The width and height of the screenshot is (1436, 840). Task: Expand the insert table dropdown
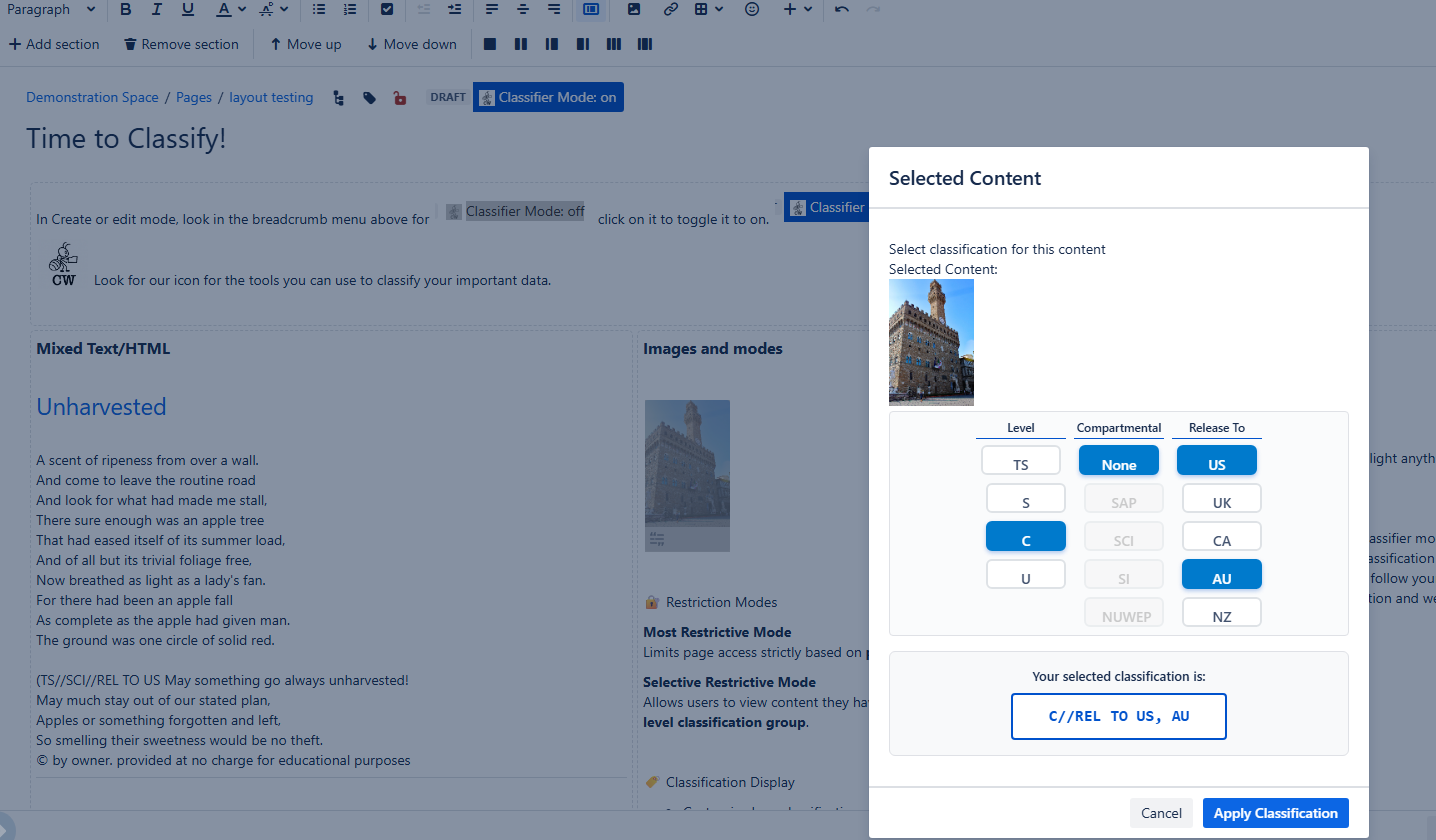(x=719, y=10)
